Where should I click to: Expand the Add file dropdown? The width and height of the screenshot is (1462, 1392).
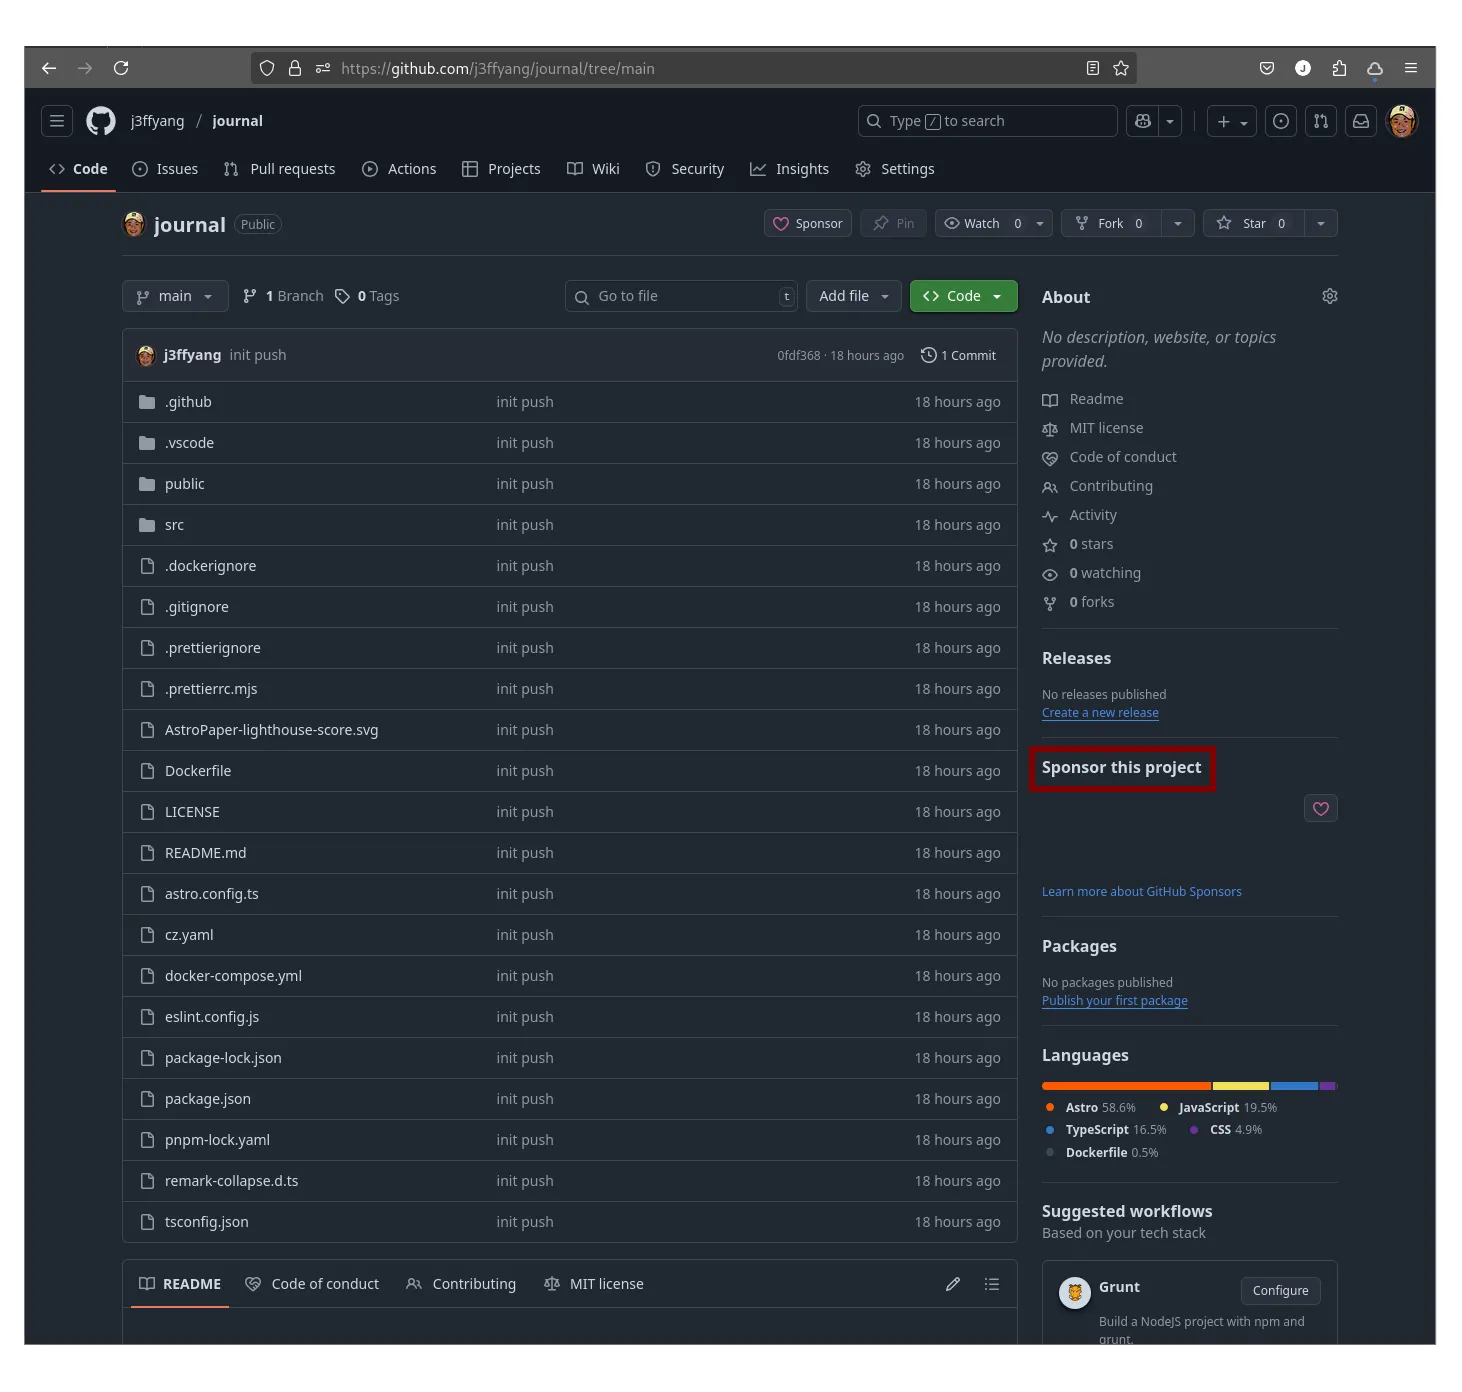pyautogui.click(x=854, y=296)
